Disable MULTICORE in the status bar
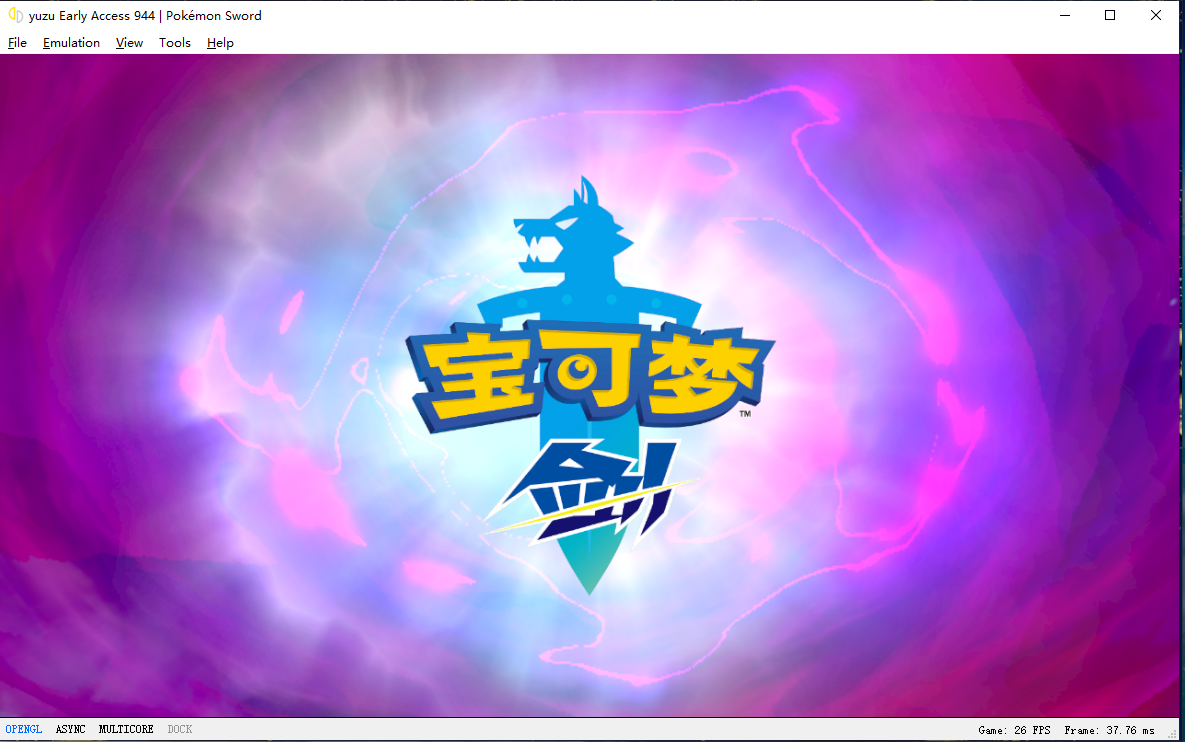The height and width of the screenshot is (742, 1185). point(126,730)
